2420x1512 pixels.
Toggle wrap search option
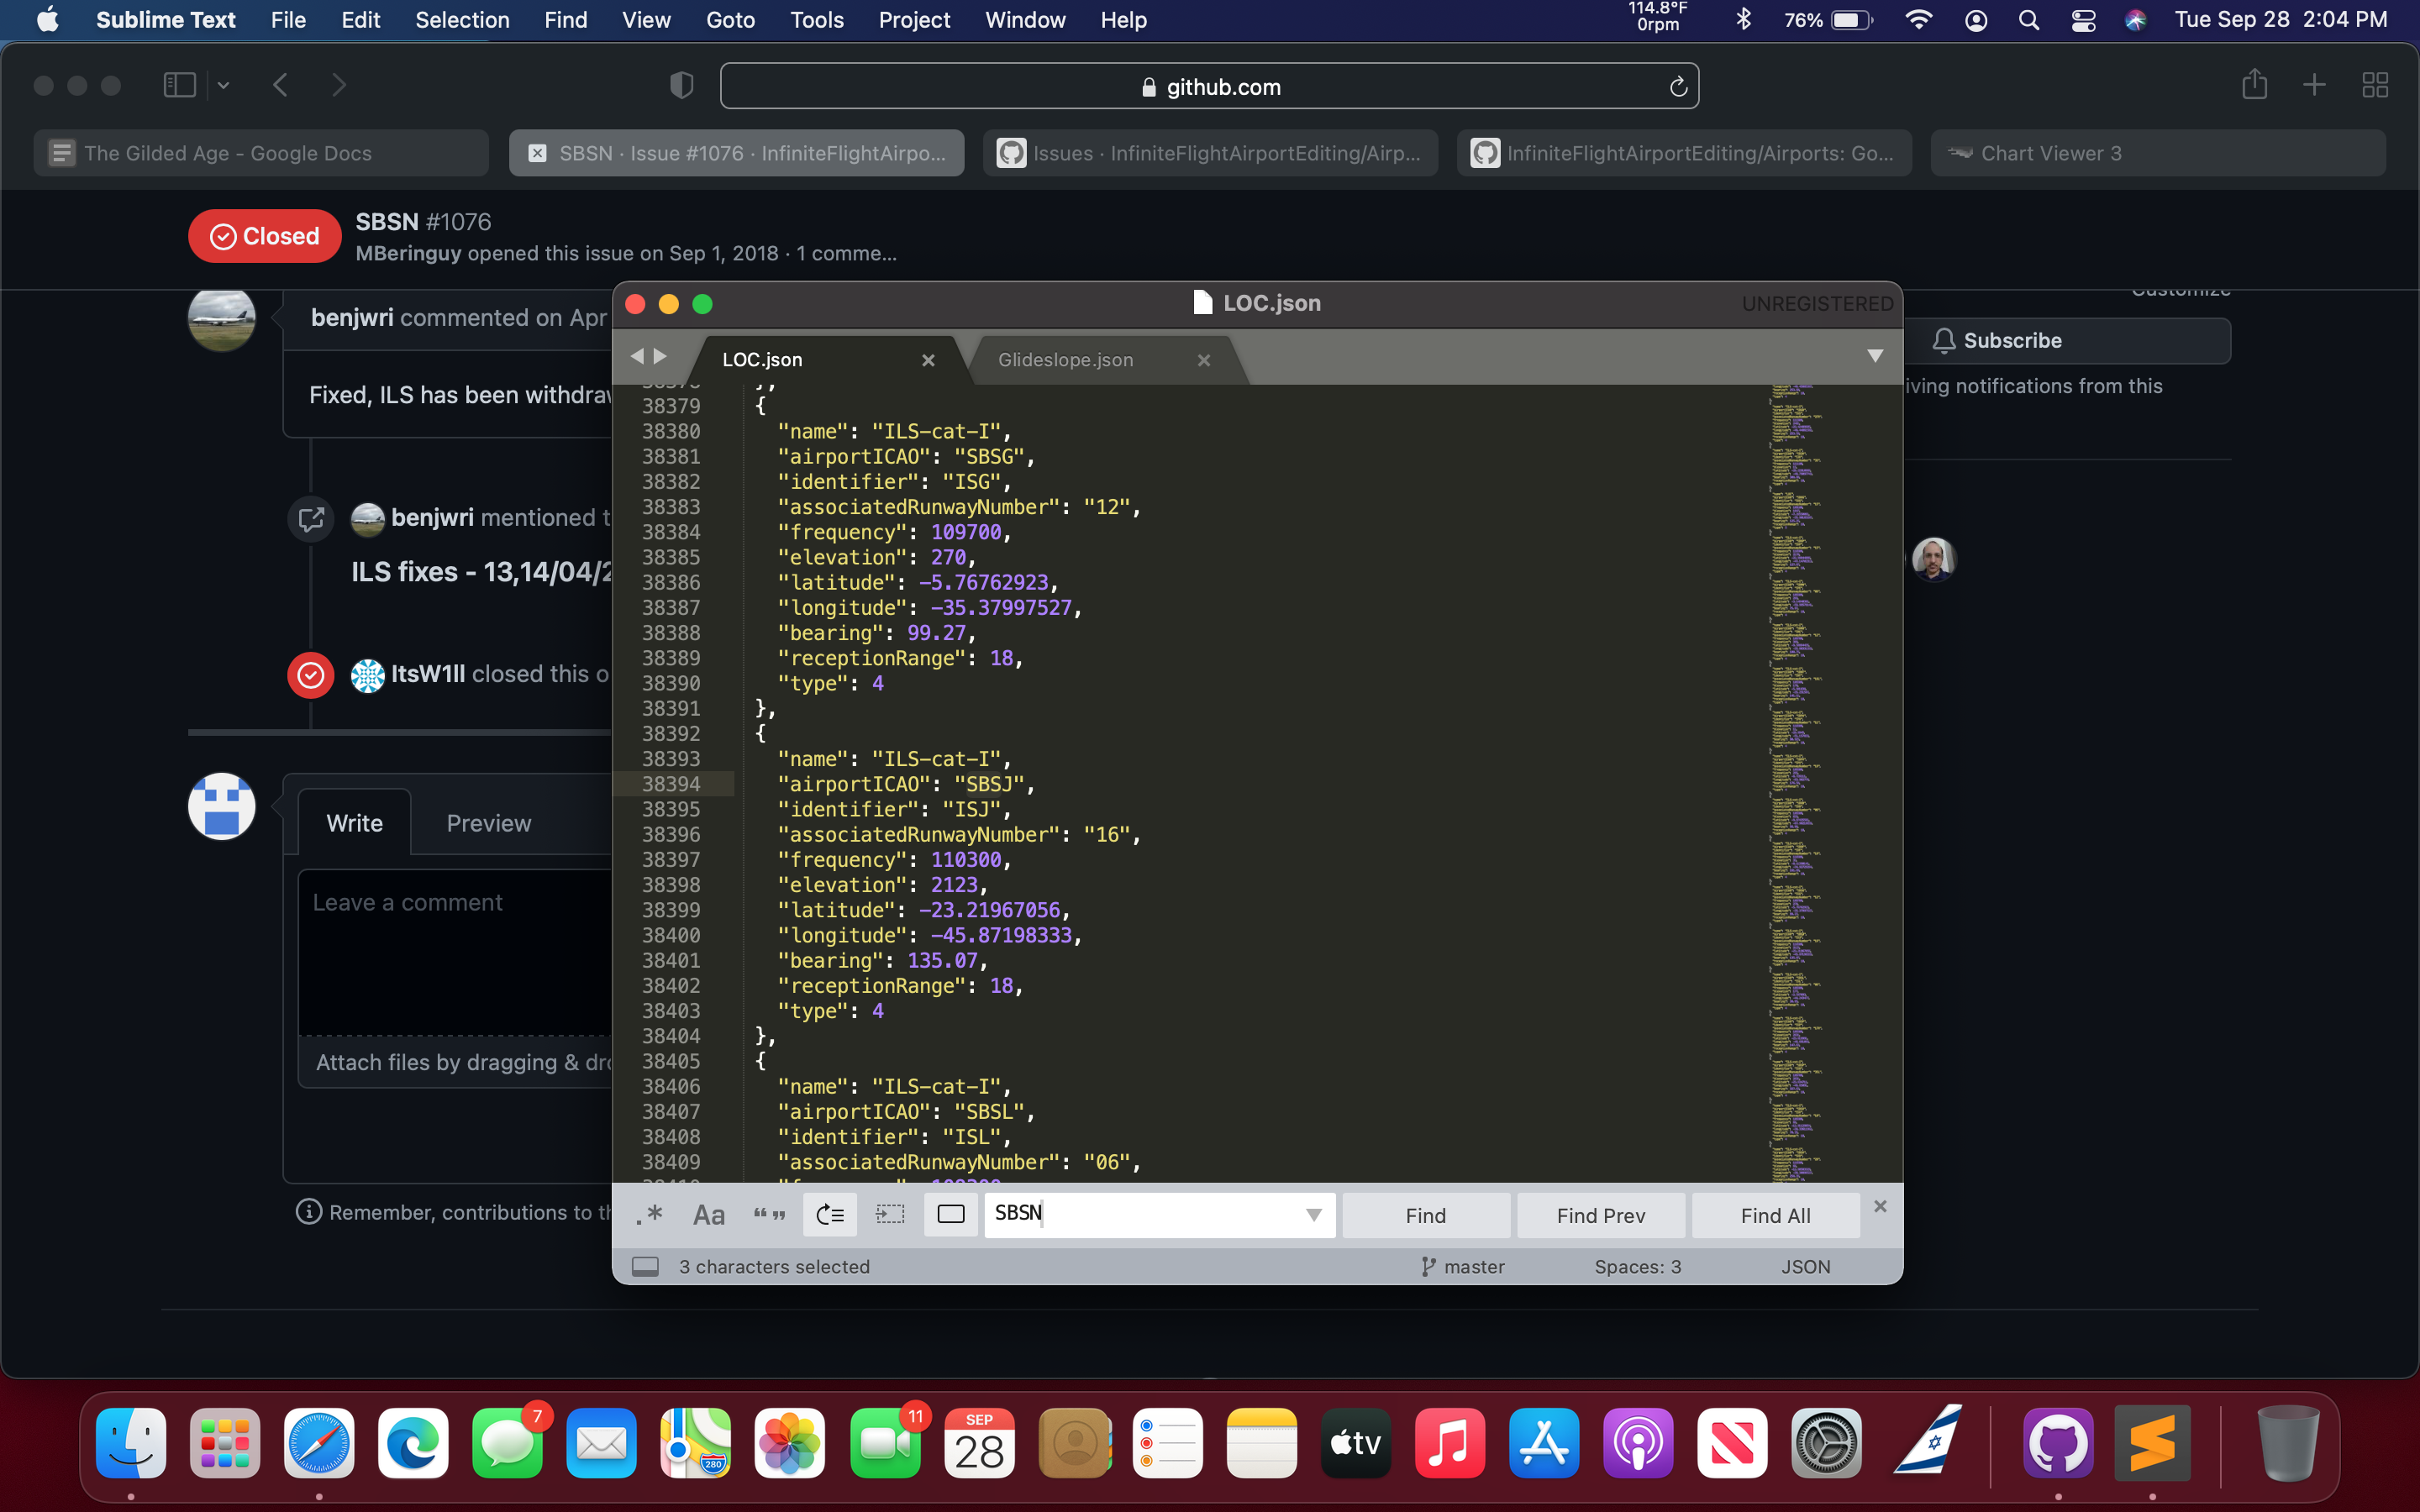click(x=830, y=1215)
